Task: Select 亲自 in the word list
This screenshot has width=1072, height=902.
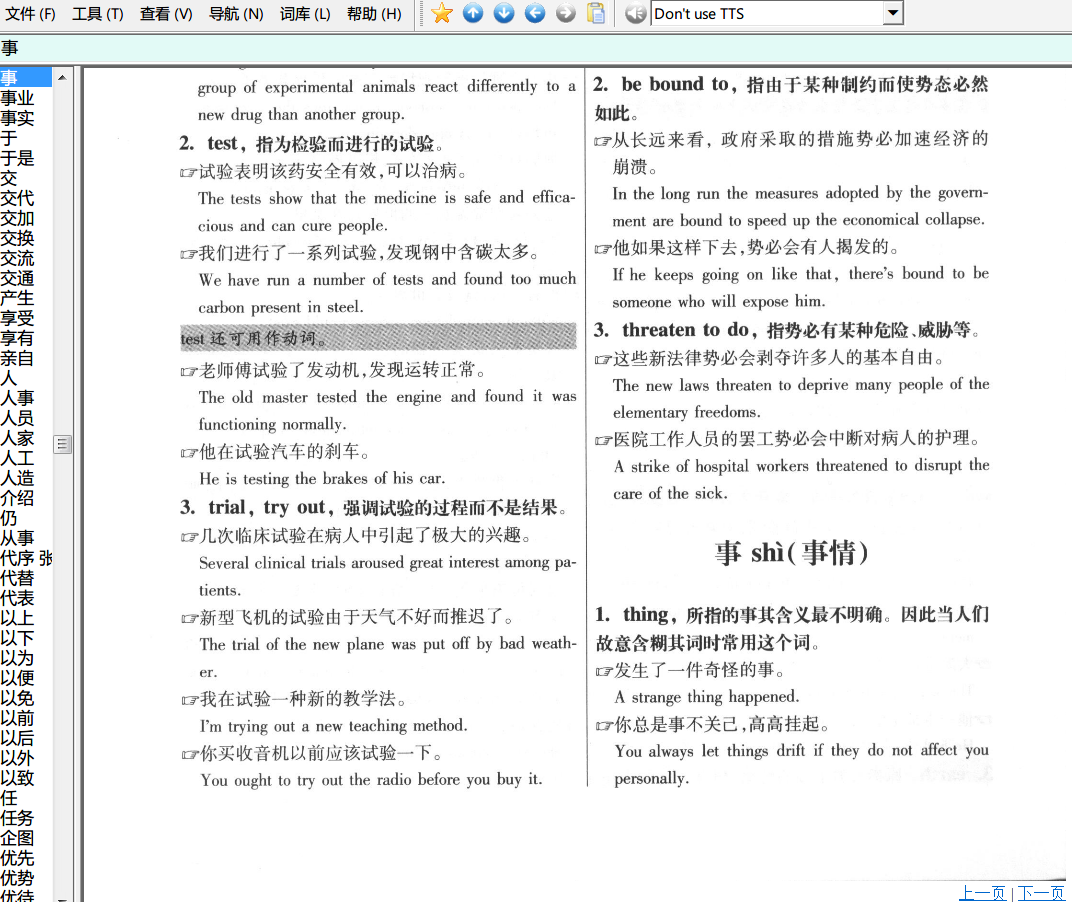Action: coord(17,358)
